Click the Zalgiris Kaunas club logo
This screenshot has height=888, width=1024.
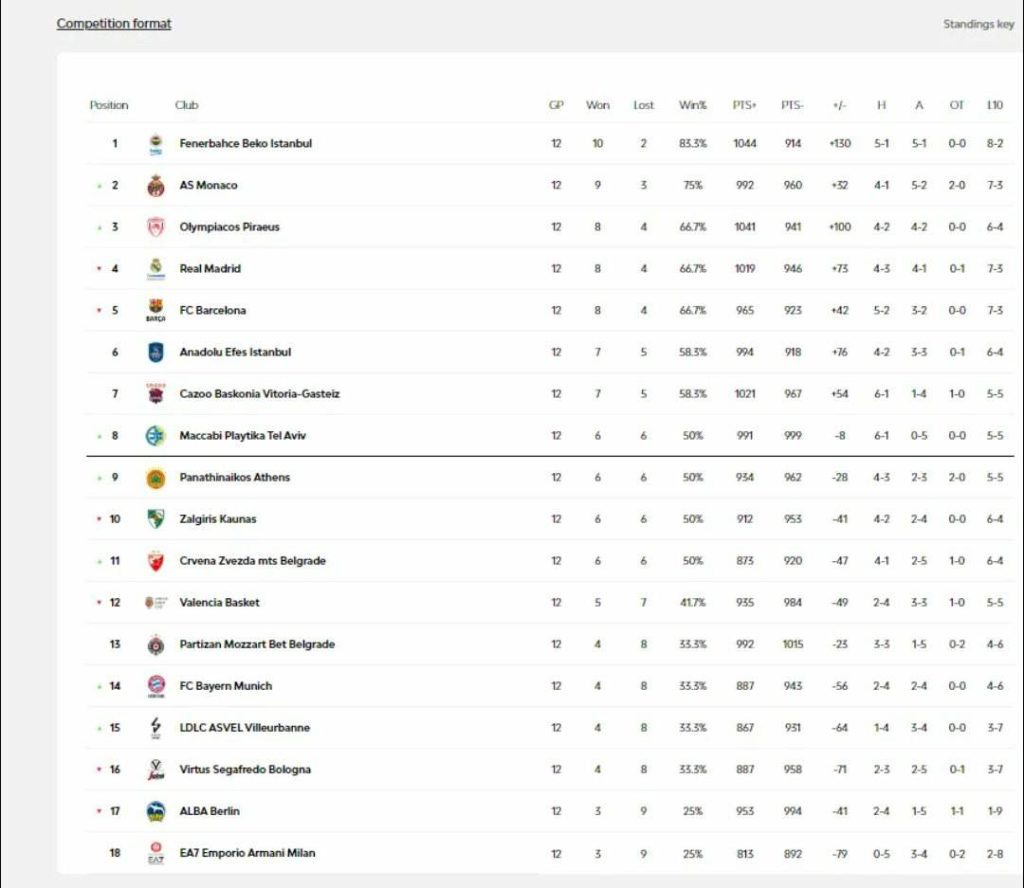coord(155,519)
